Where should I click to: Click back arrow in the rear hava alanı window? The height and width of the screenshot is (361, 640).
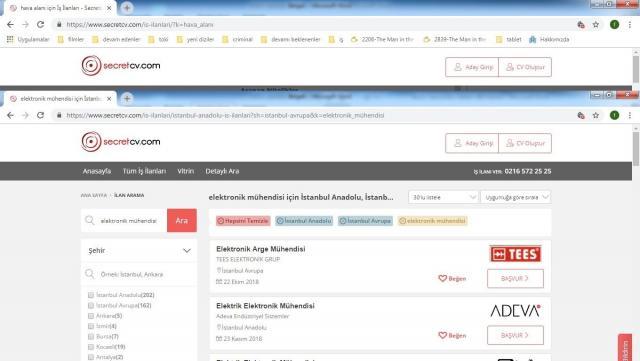[10, 25]
